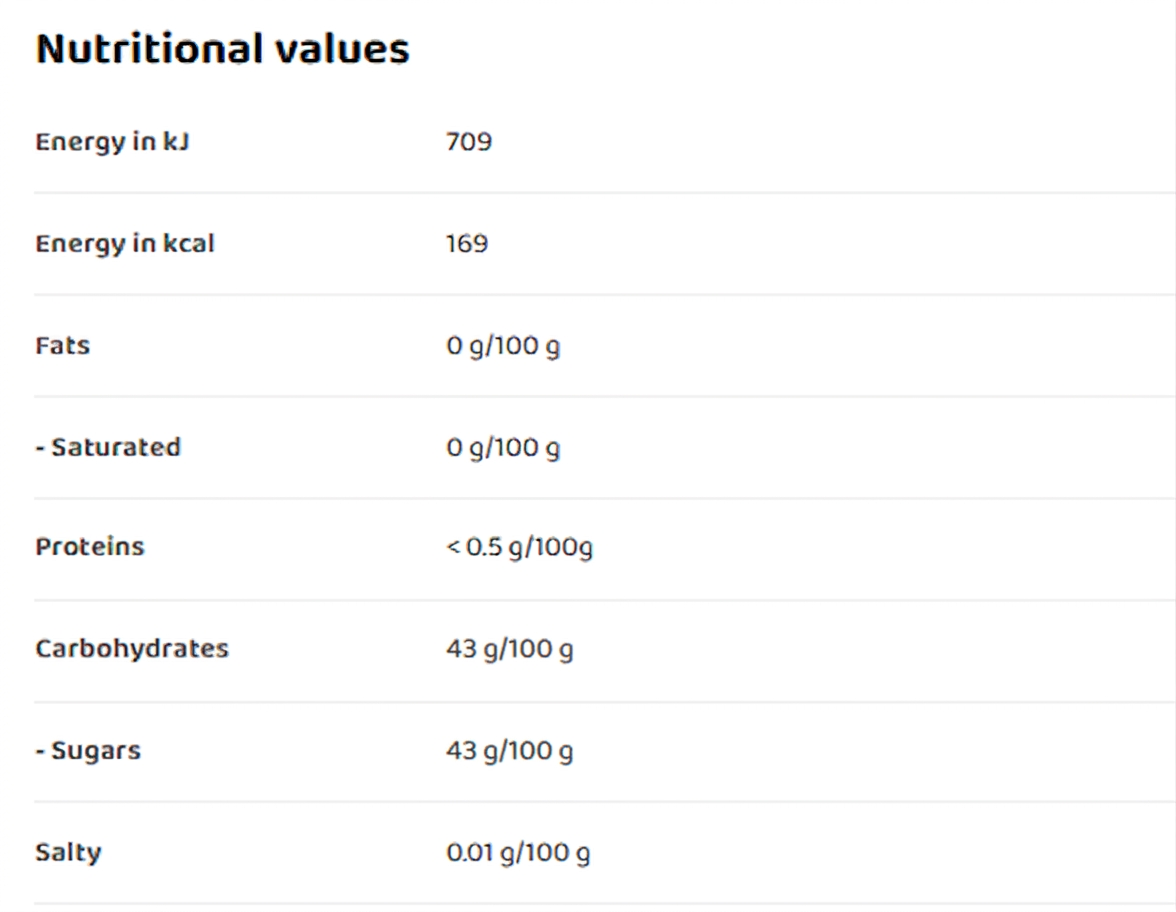Image resolution: width=1176 pixels, height=912 pixels.
Task: Select the Saturated value '0 g/100 g'
Action: coord(503,448)
